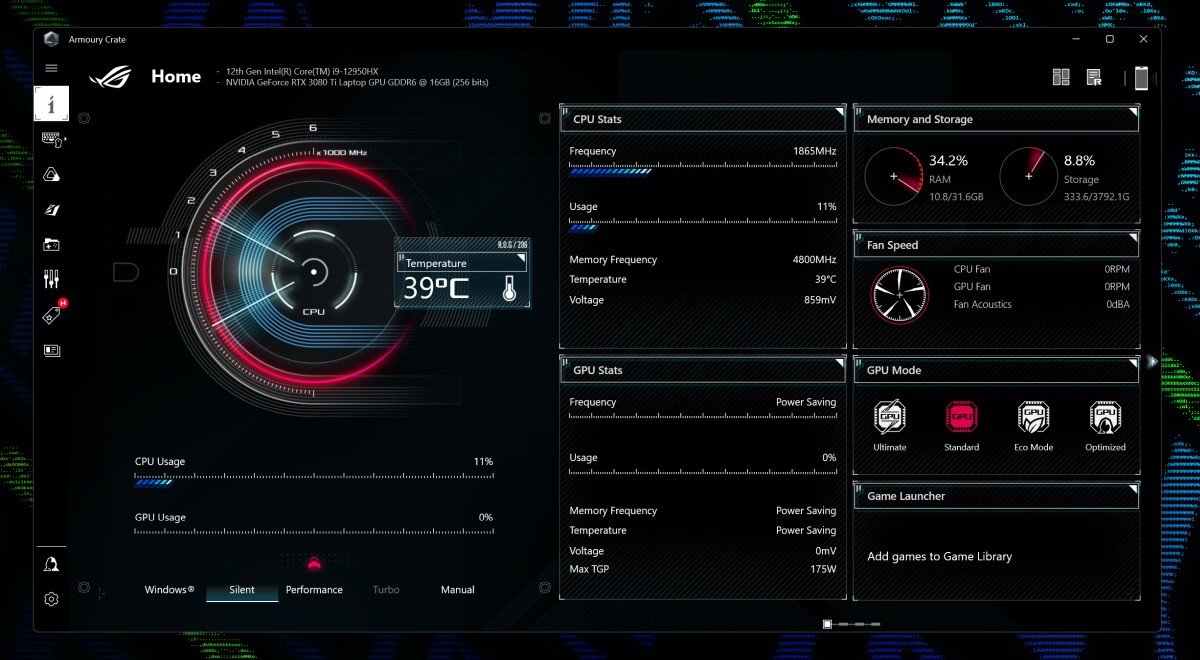Open the News icon in sidebar
1200x660 pixels.
pyautogui.click(x=51, y=350)
